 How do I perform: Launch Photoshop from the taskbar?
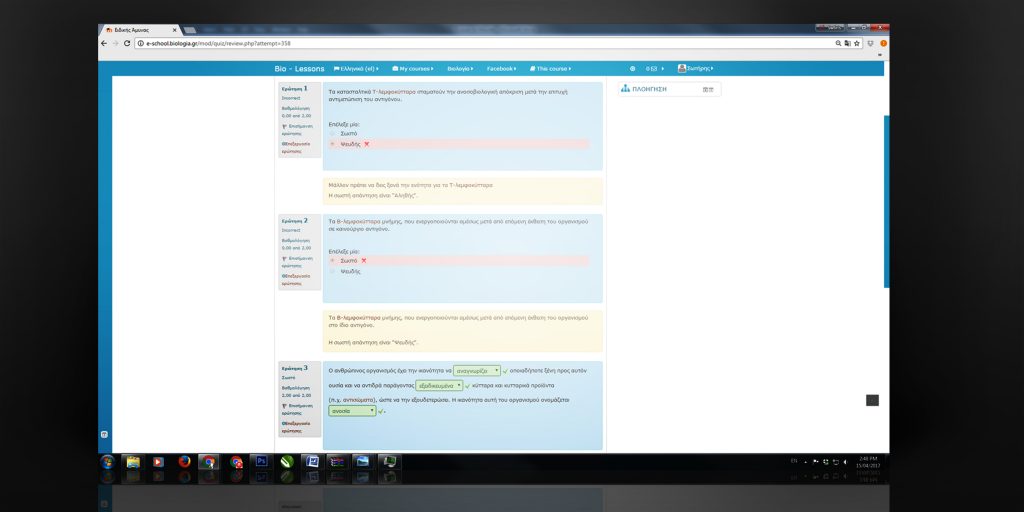(261, 462)
